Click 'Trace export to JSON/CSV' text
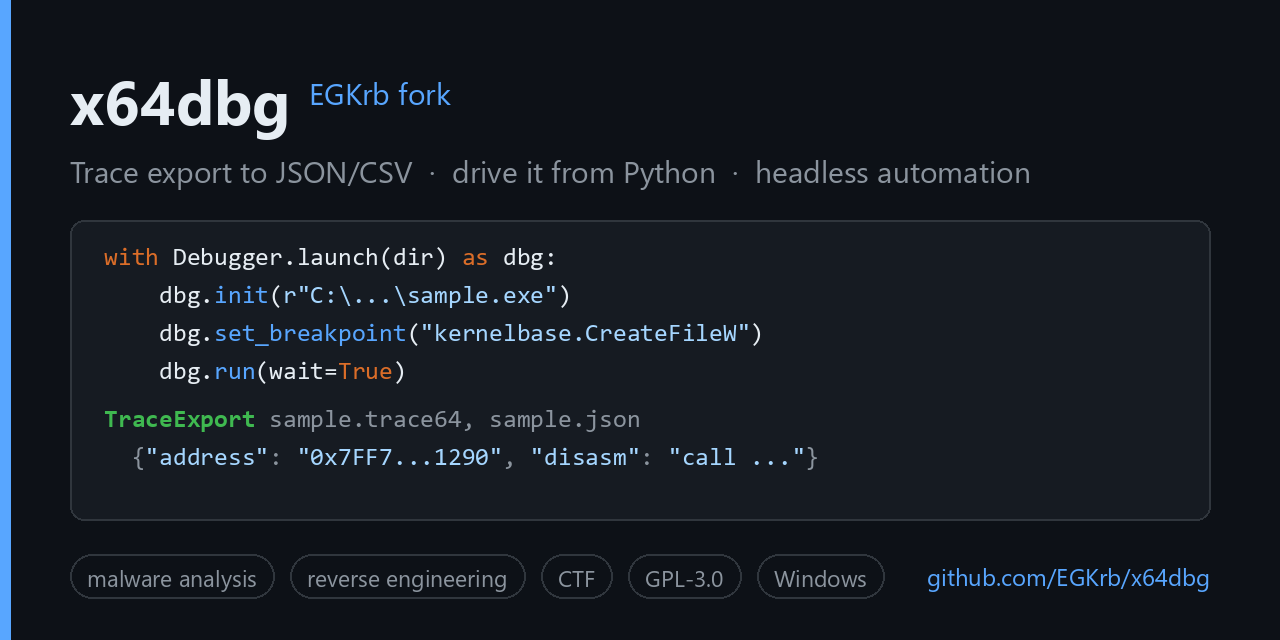Viewport: 1280px width, 640px height. 241,173
